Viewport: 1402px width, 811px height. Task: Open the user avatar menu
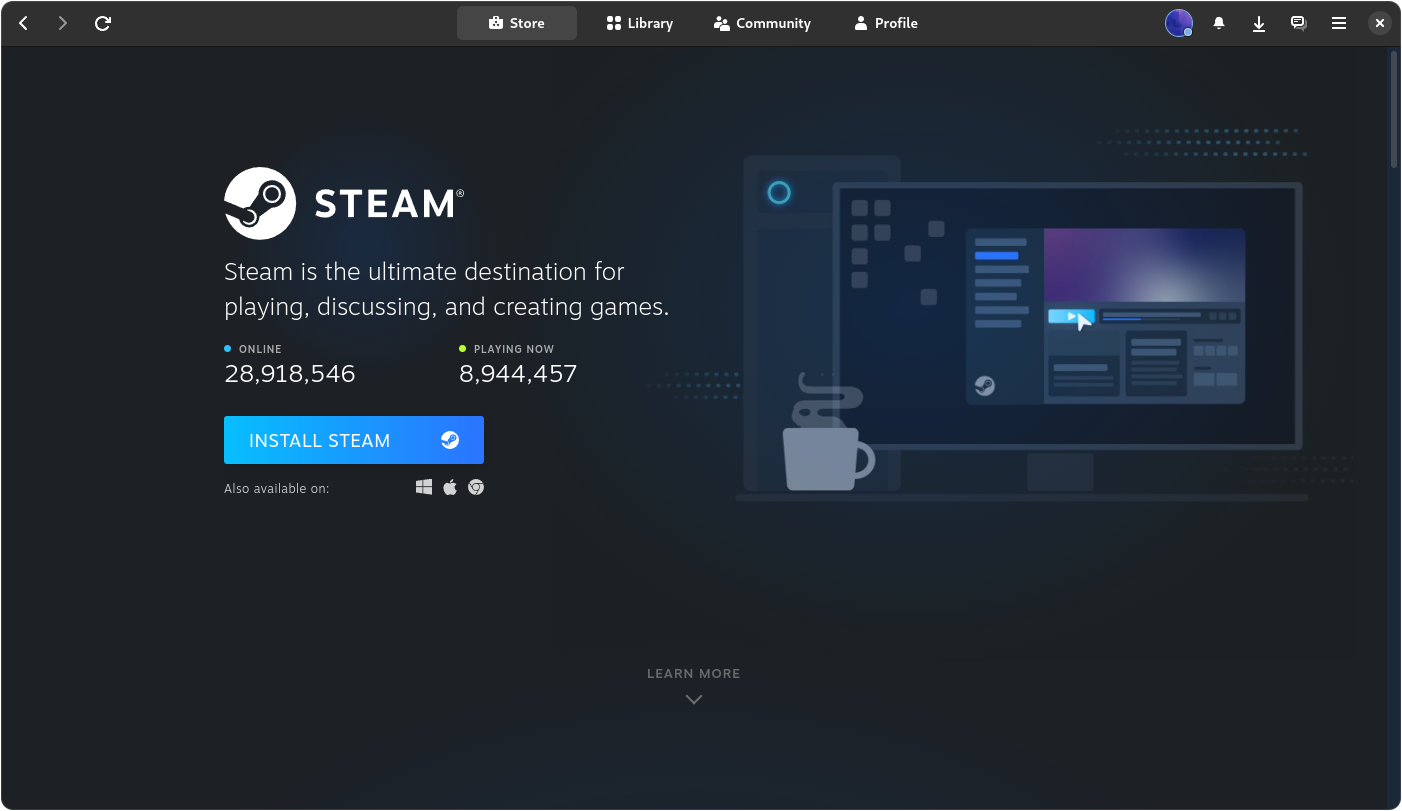click(x=1179, y=23)
